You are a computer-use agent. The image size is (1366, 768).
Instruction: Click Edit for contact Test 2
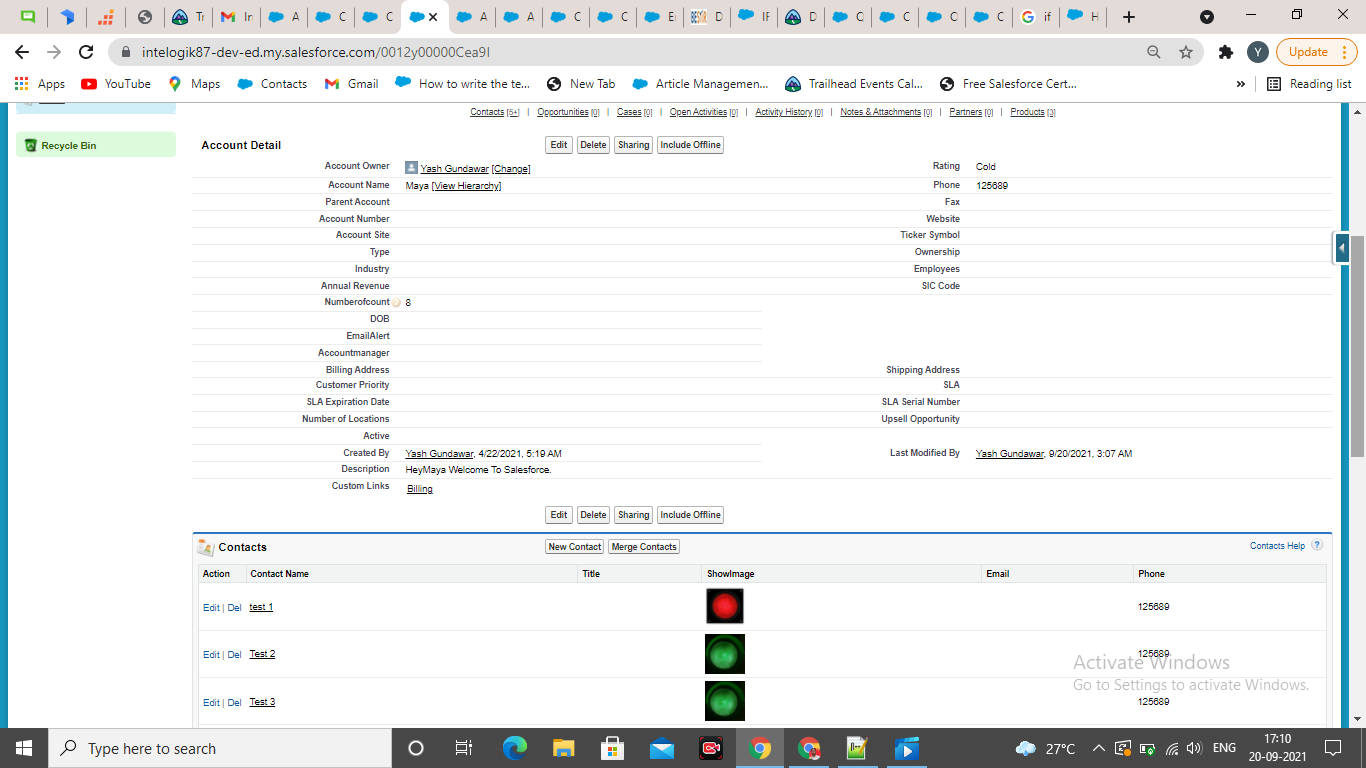[211, 655]
